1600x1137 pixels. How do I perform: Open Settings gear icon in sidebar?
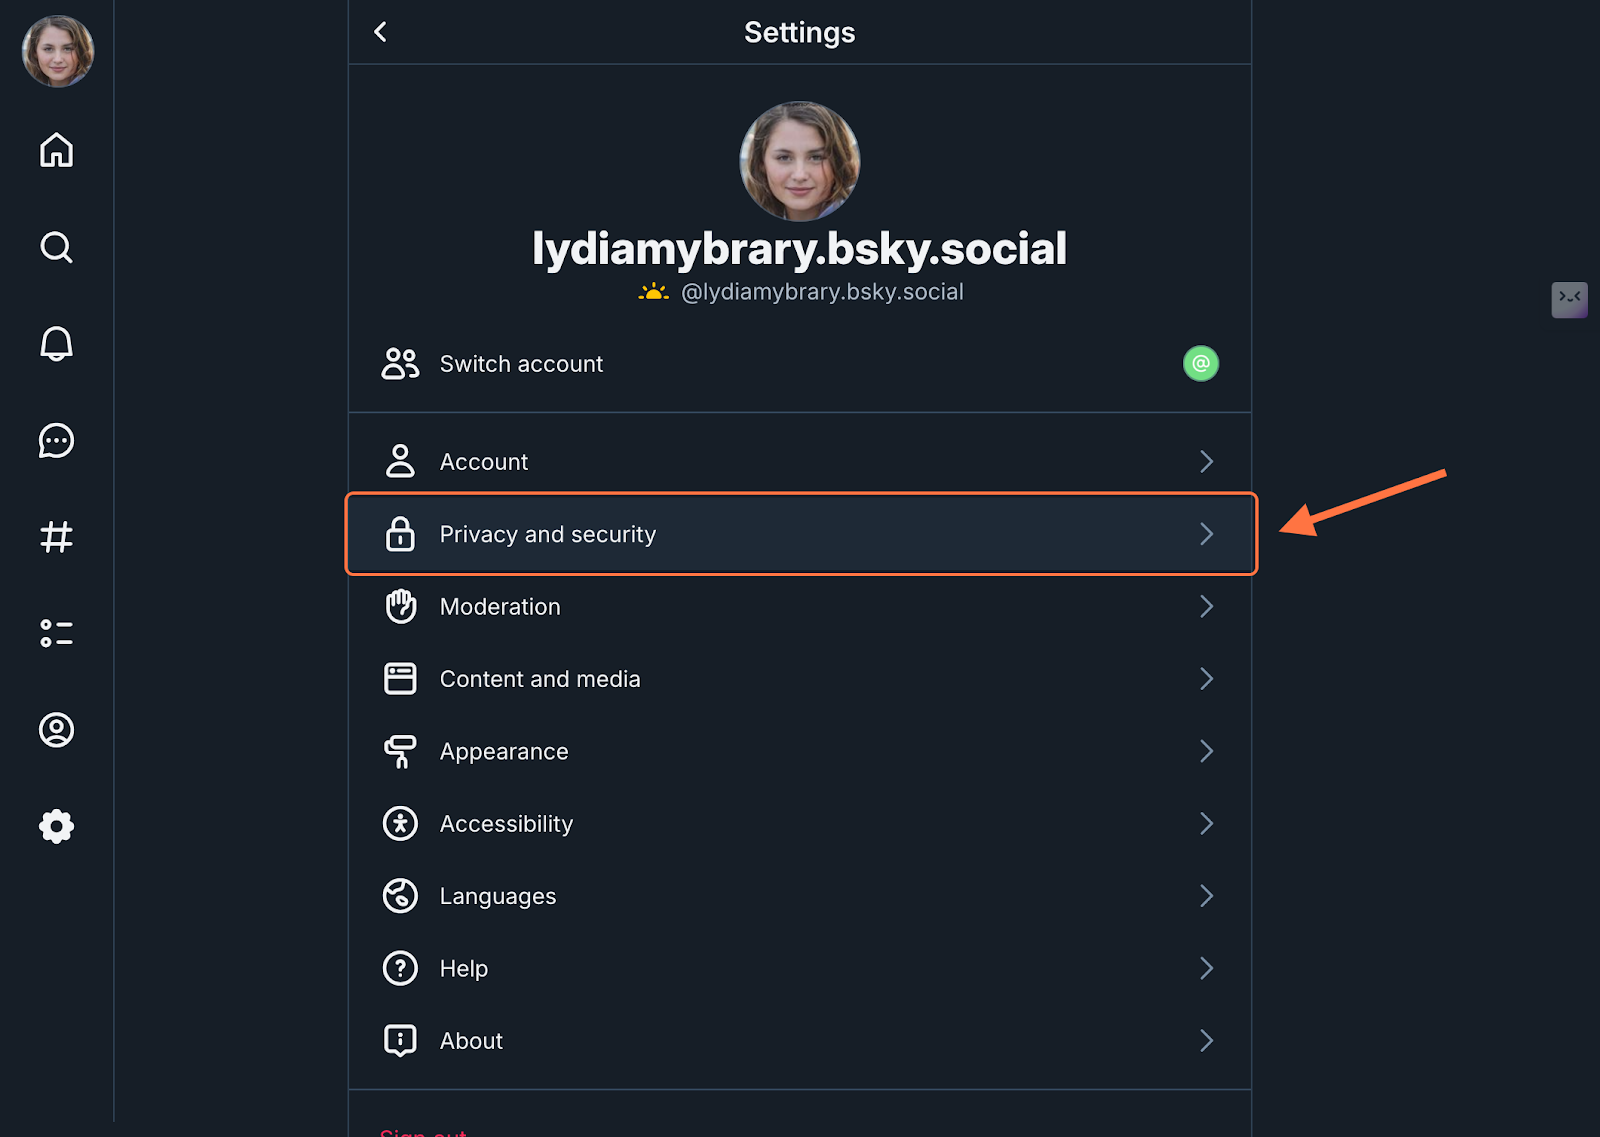point(56,826)
